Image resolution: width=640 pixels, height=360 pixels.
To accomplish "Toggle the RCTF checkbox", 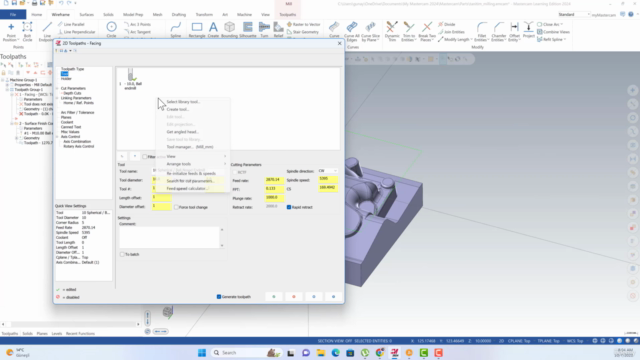I will (x=235, y=173).
